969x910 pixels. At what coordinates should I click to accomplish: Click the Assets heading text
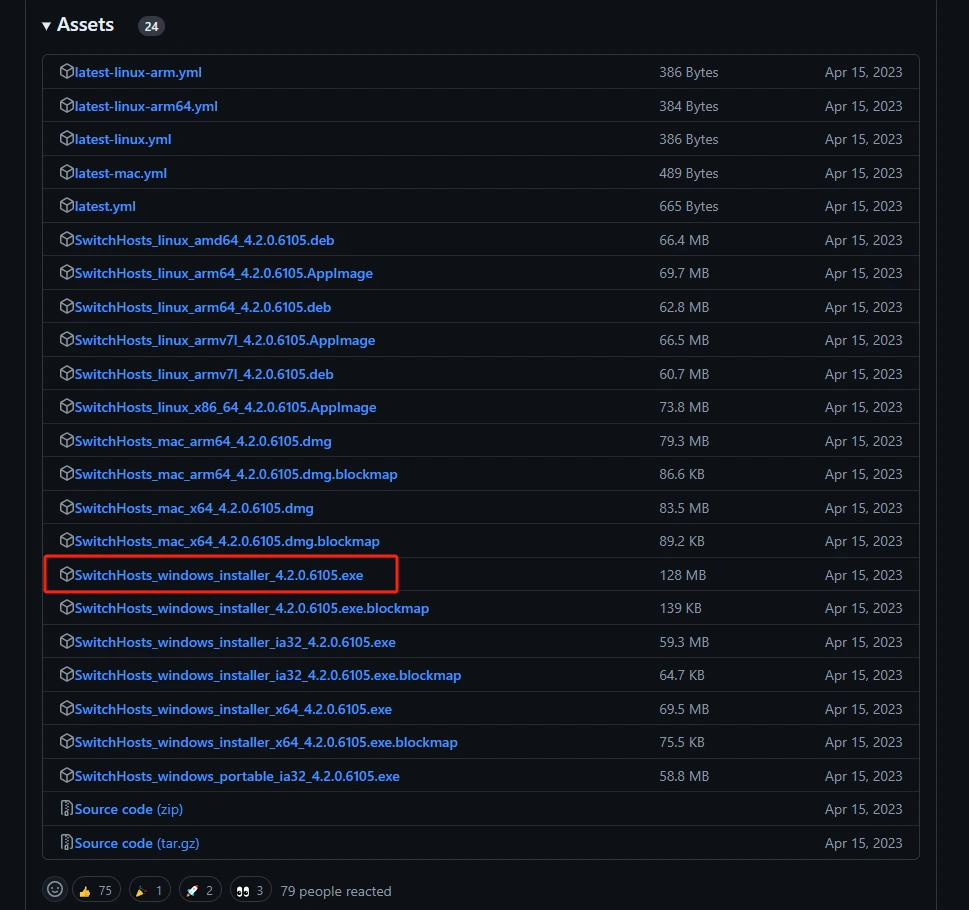[x=85, y=25]
